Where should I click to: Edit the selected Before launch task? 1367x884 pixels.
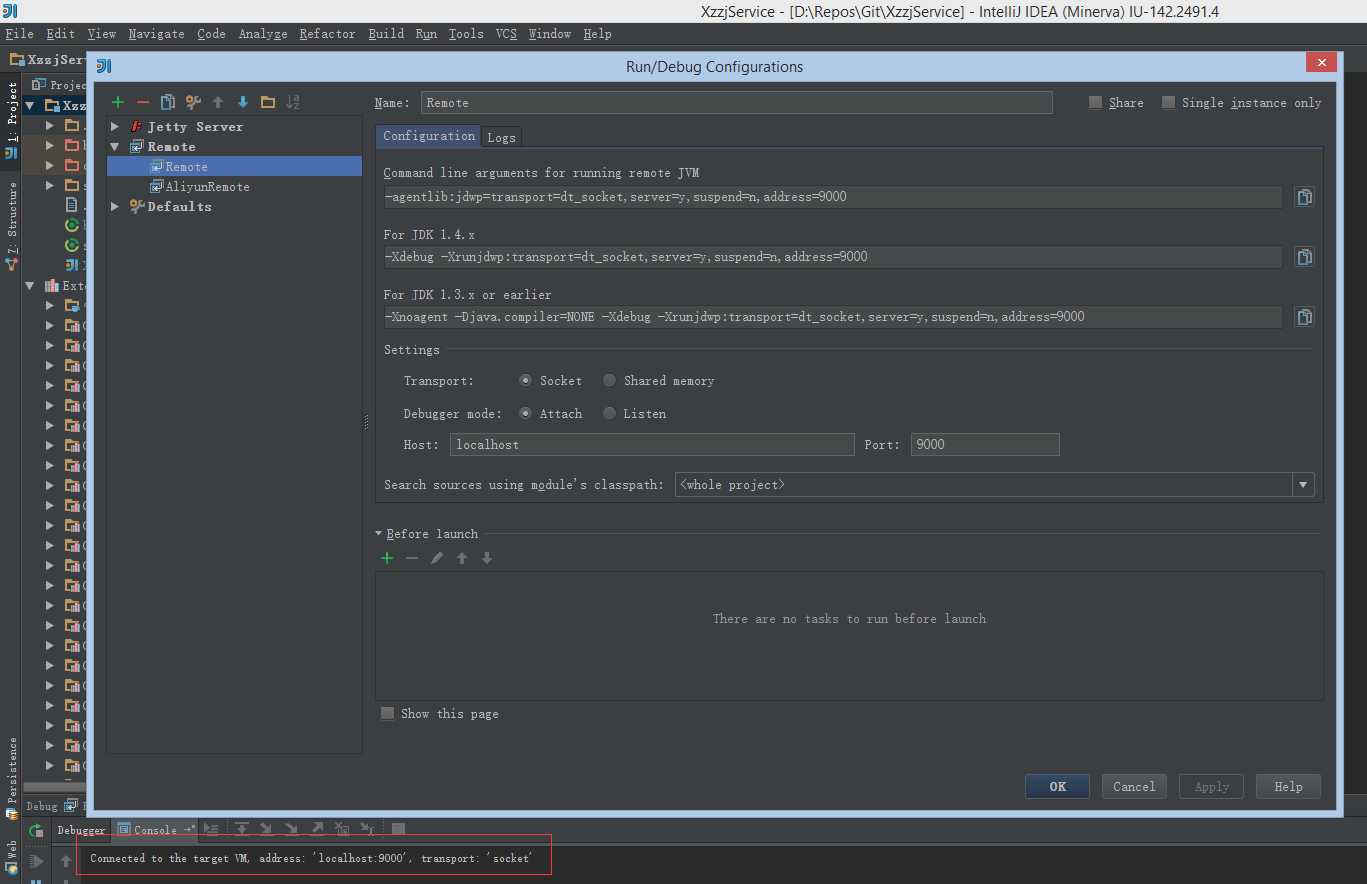(437, 558)
